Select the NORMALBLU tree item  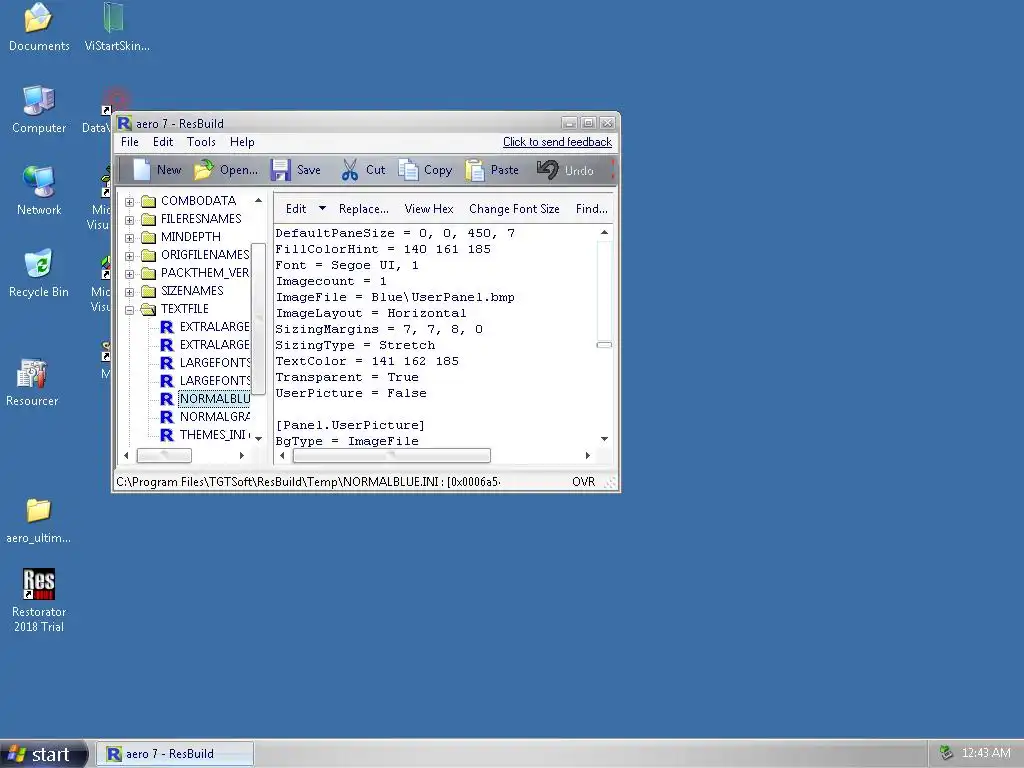coord(214,398)
